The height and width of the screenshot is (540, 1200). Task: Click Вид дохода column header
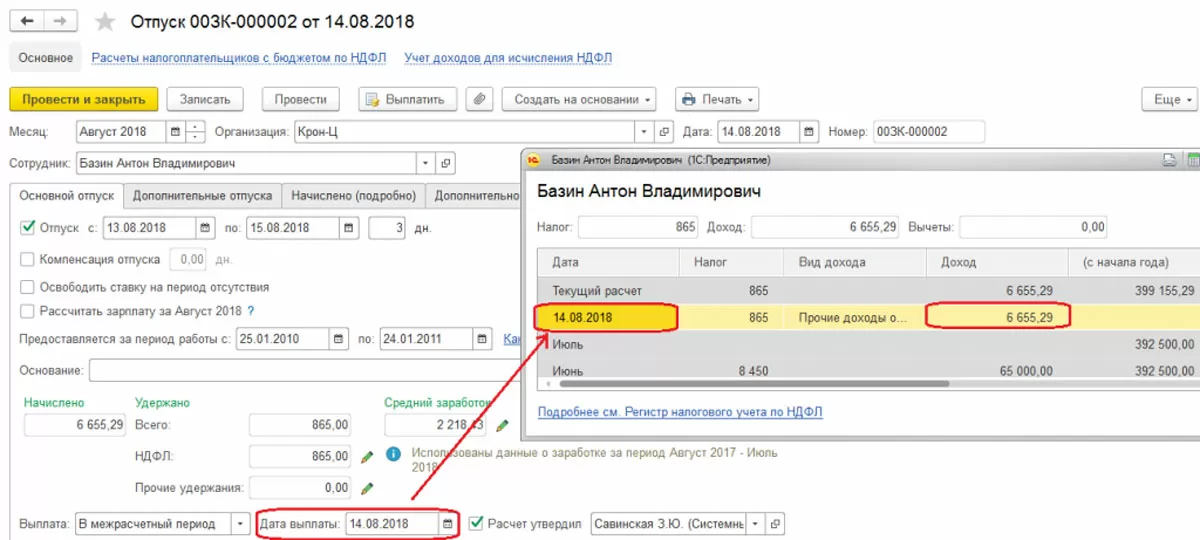[853, 263]
